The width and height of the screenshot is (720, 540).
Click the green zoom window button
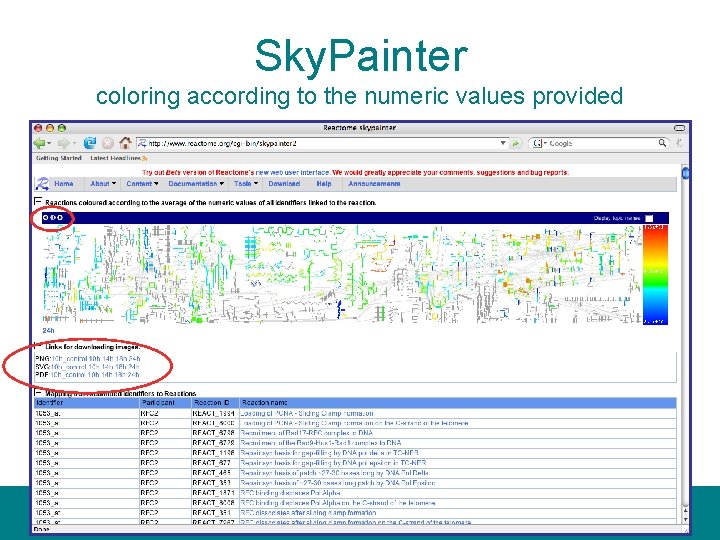click(62, 128)
